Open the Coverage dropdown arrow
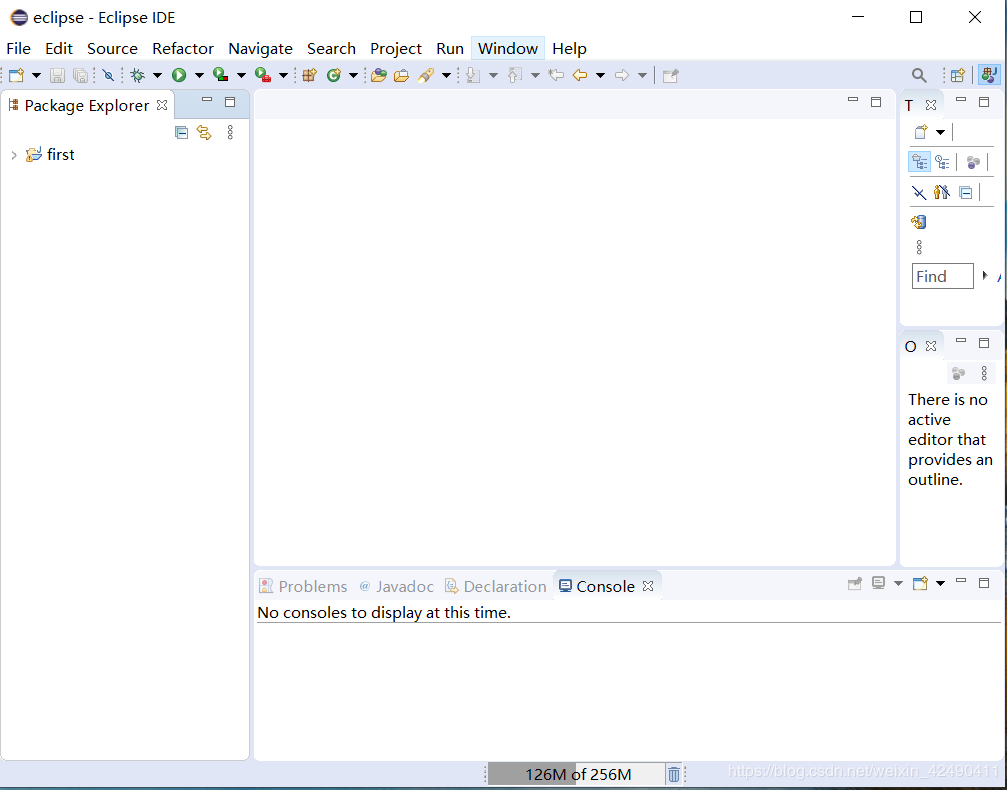Image resolution: width=1007 pixels, height=790 pixels. 241,75
